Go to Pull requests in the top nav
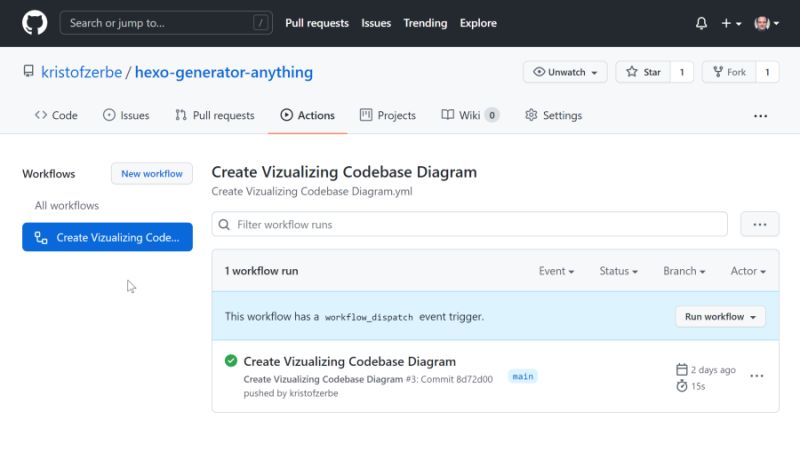 coord(317,23)
